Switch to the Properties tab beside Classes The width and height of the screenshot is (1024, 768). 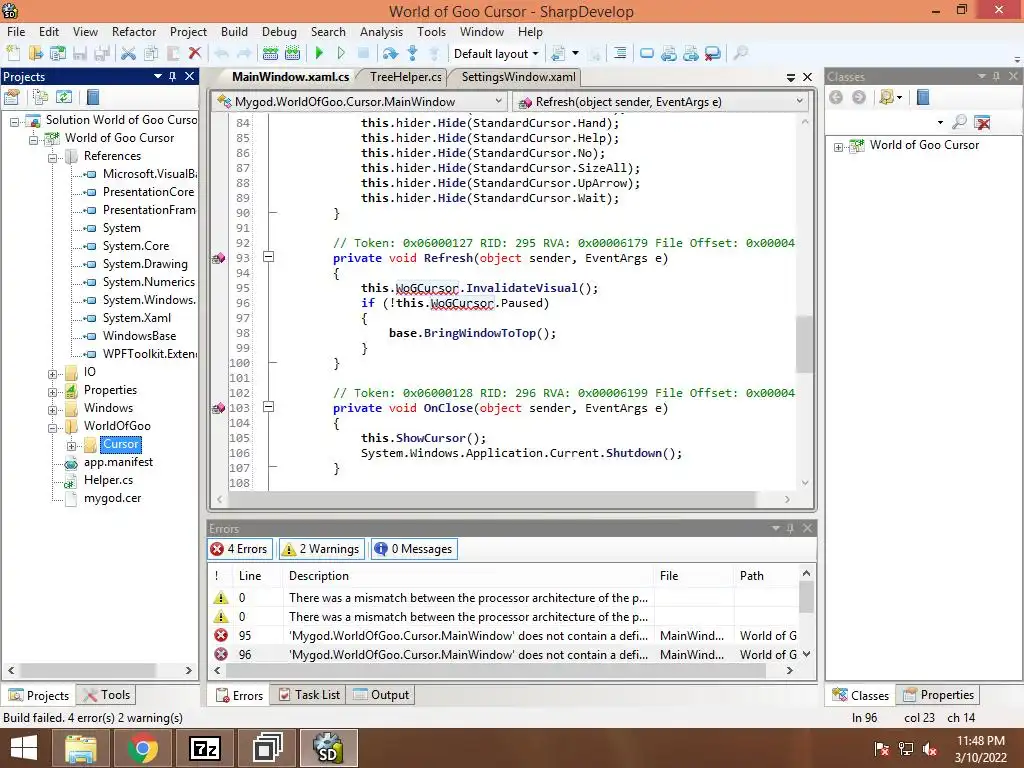tap(939, 695)
